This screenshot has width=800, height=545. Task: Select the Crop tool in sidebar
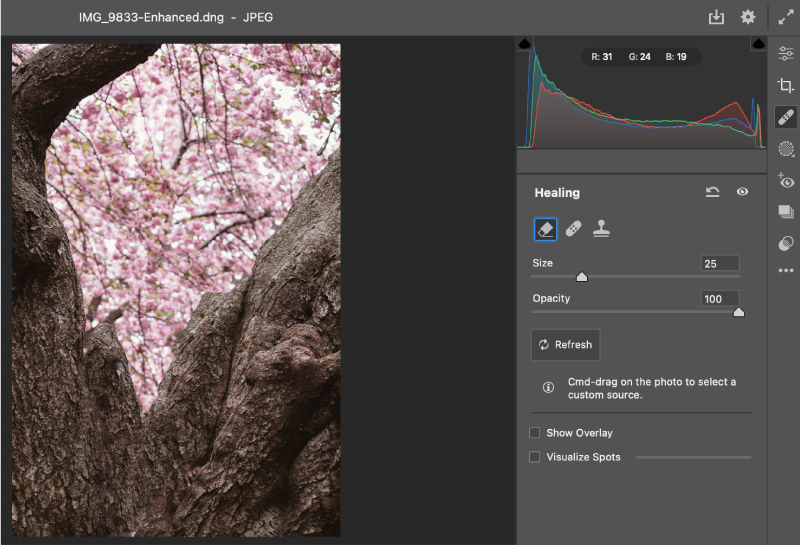[x=786, y=85]
